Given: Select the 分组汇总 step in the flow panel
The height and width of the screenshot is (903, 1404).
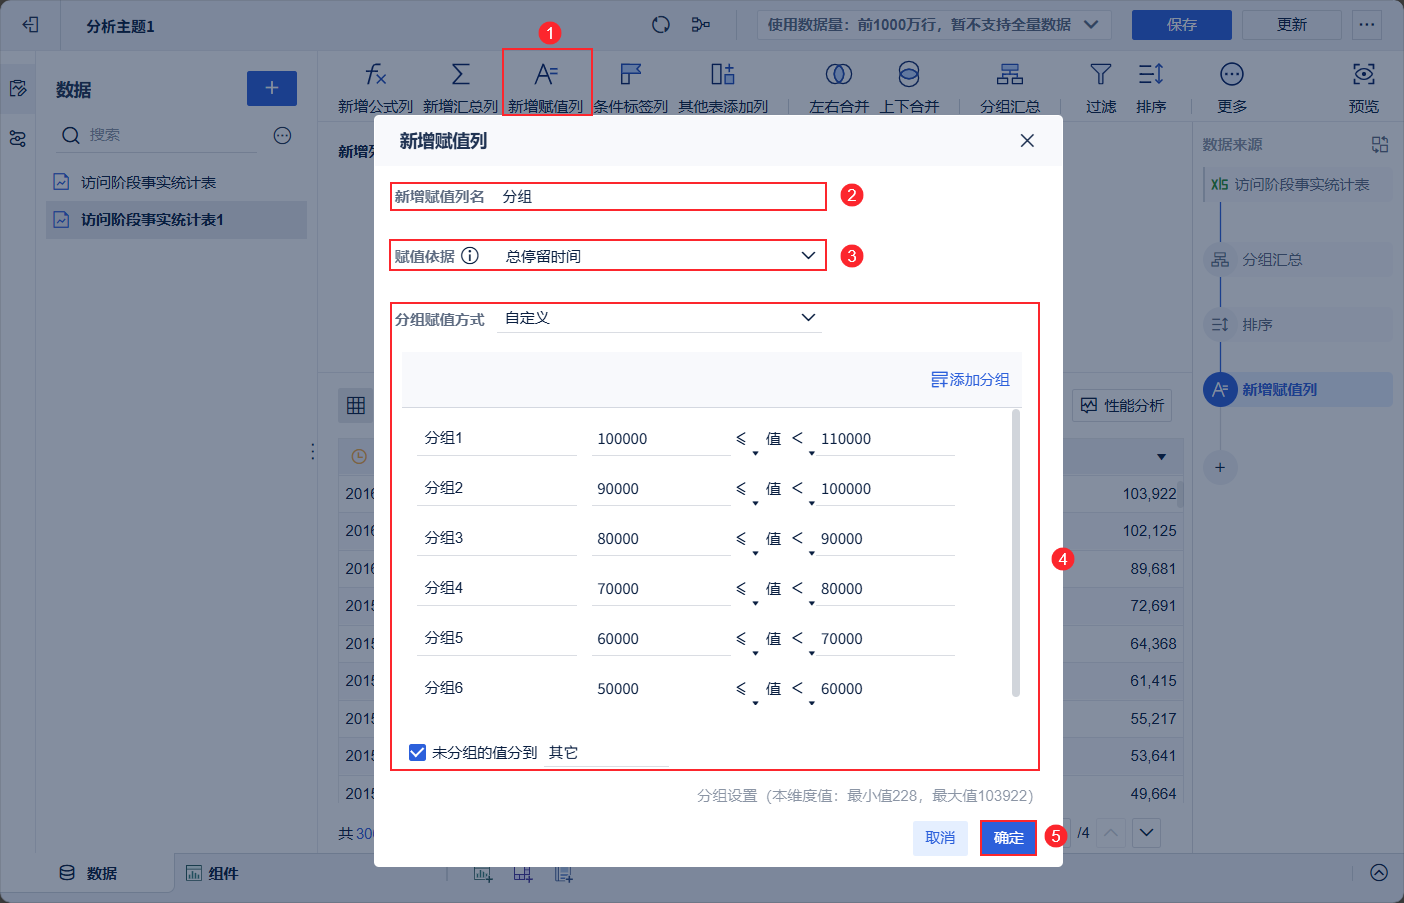Looking at the screenshot, I should [1297, 260].
